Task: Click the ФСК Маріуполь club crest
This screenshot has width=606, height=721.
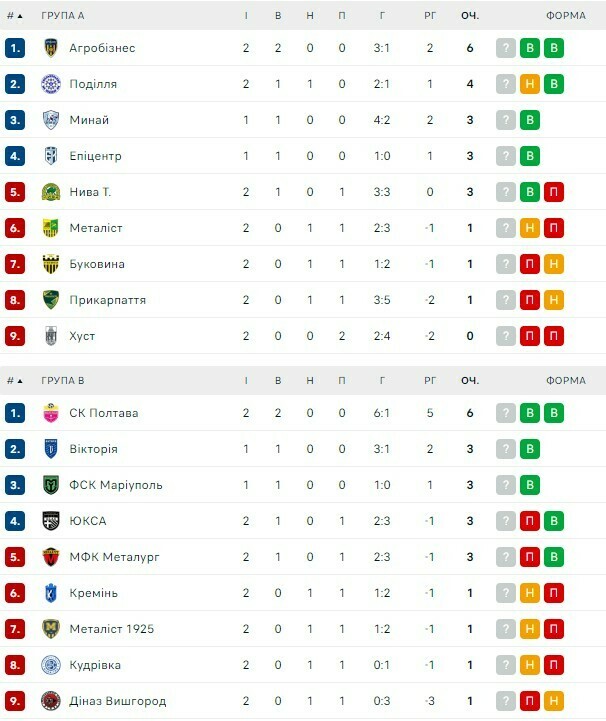Action: pos(51,485)
